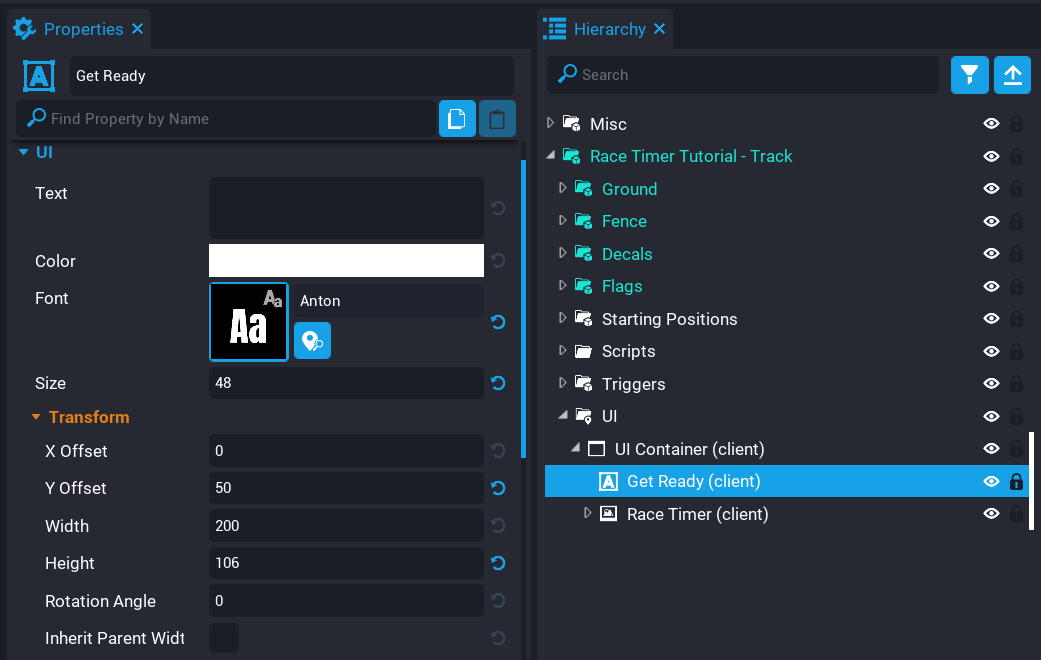This screenshot has width=1041, height=660.
Task: Click the paste properties clipboard icon
Action: click(x=497, y=118)
